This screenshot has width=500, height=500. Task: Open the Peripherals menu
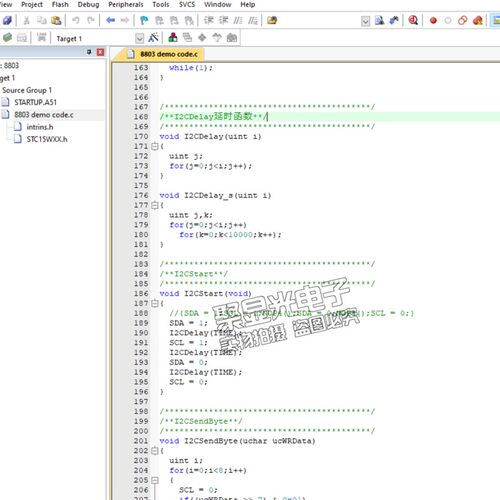[x=126, y=5]
